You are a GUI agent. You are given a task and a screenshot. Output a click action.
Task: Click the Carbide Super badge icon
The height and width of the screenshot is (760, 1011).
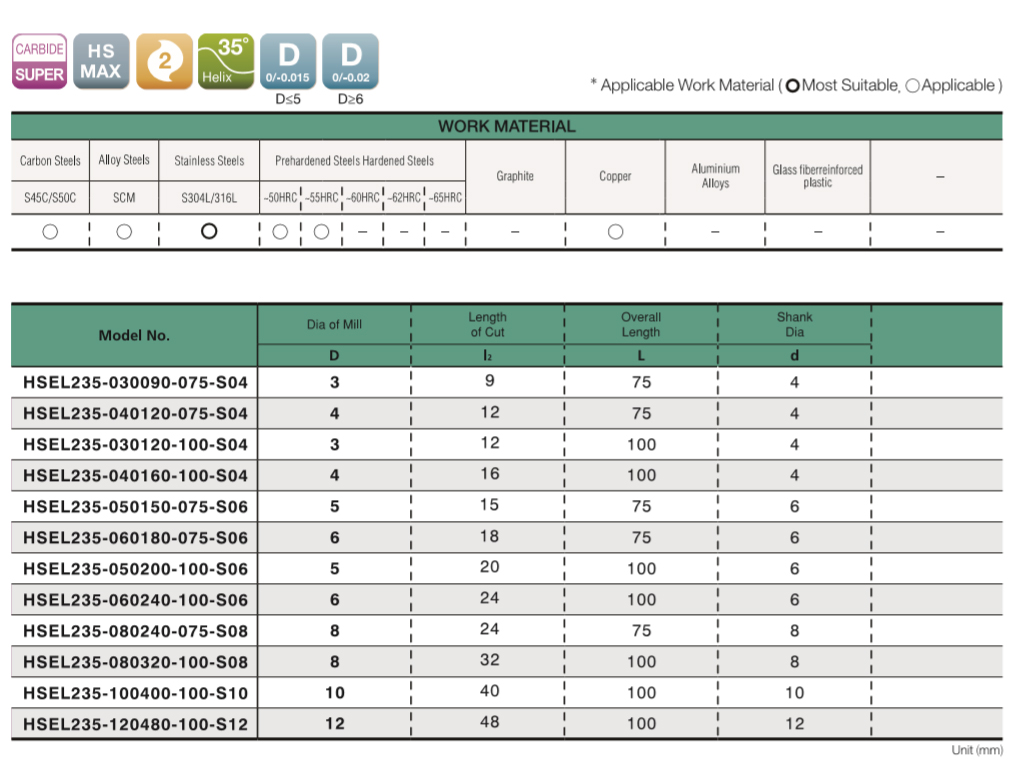pyautogui.click(x=40, y=61)
